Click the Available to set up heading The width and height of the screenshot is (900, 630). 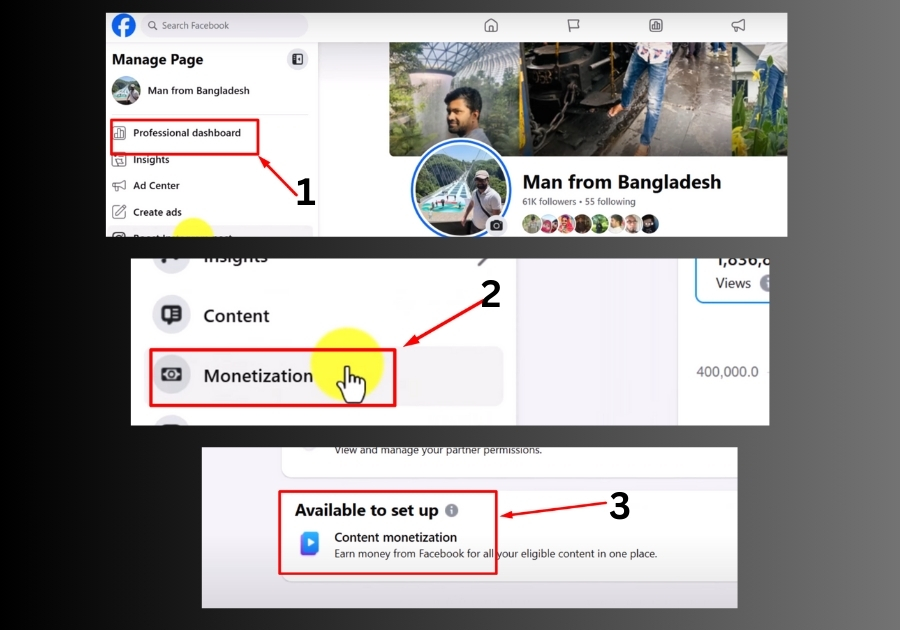(x=367, y=510)
